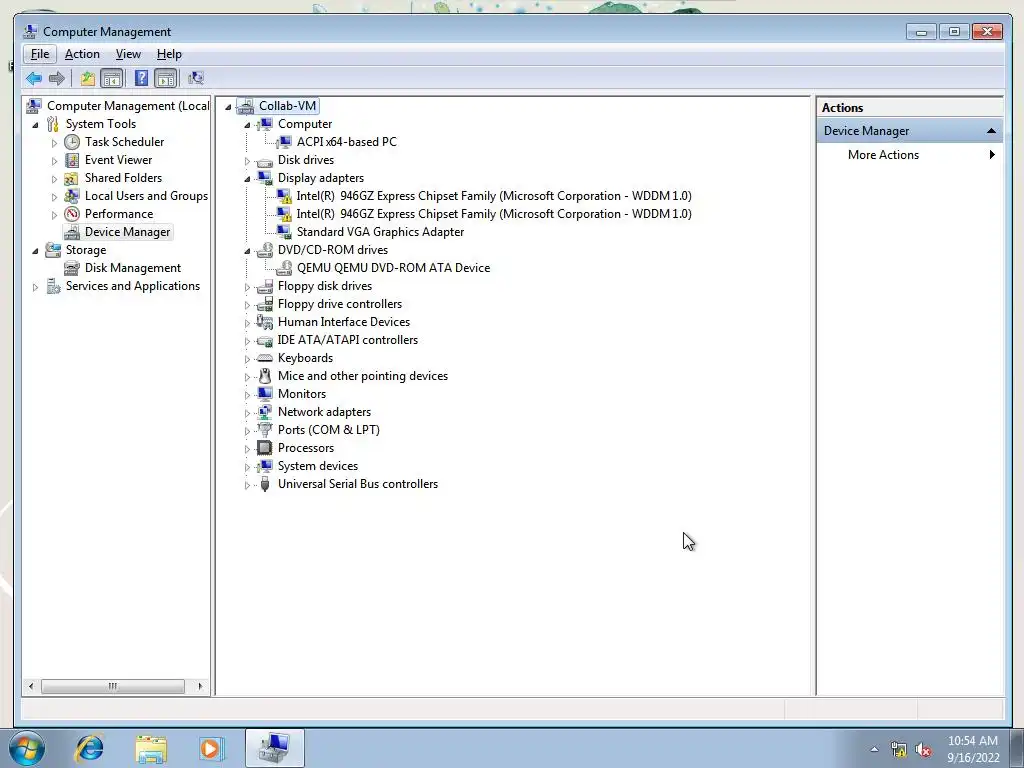Click the Performance gauge icon
Image resolution: width=1024 pixels, height=768 pixels.
click(72, 214)
